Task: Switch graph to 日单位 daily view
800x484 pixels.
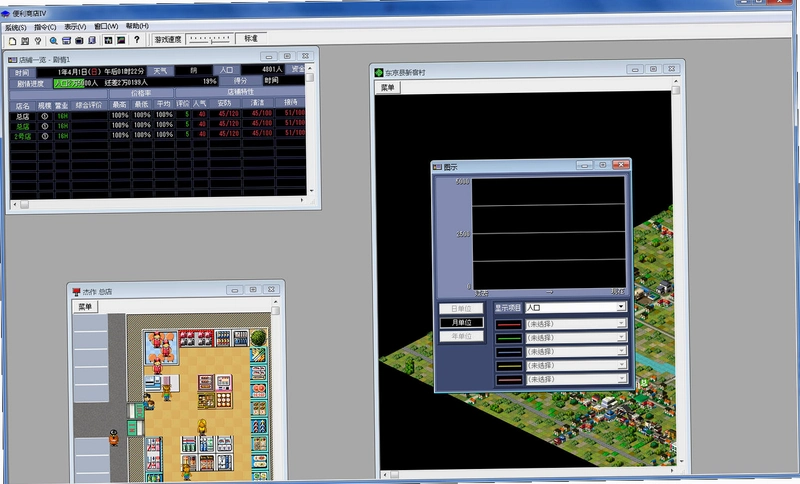Action: tap(461, 309)
